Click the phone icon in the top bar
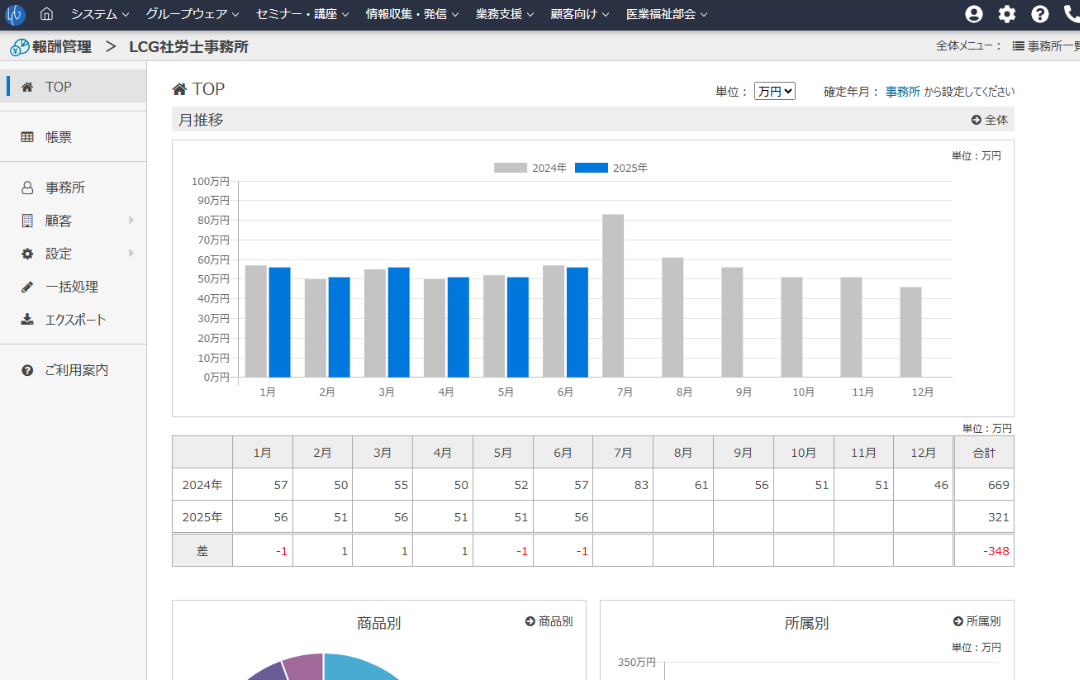The width and height of the screenshot is (1080, 680). (x=1072, y=14)
